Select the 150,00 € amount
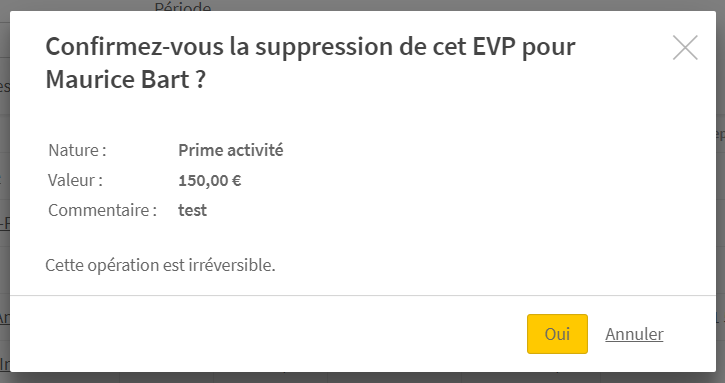This screenshot has height=383, width=725. tap(209, 180)
